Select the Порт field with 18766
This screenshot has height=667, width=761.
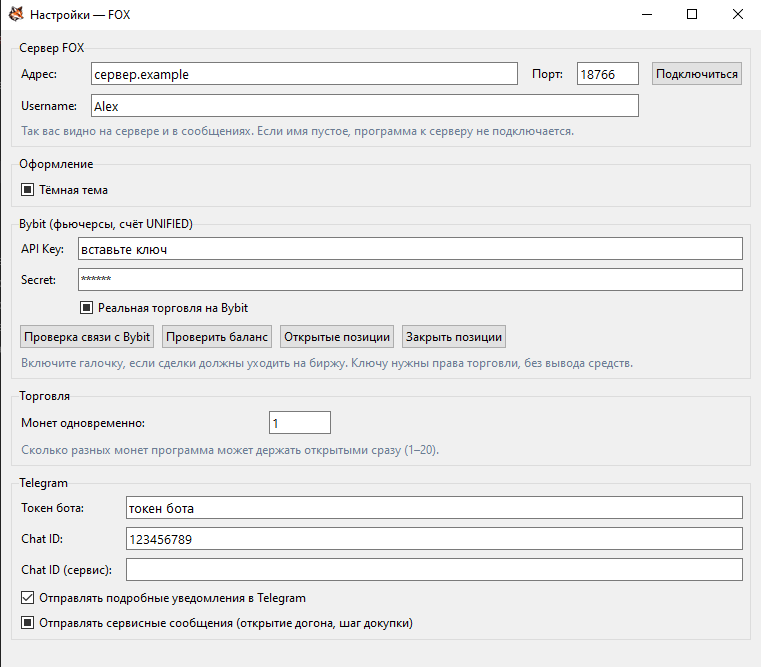[x=608, y=74]
